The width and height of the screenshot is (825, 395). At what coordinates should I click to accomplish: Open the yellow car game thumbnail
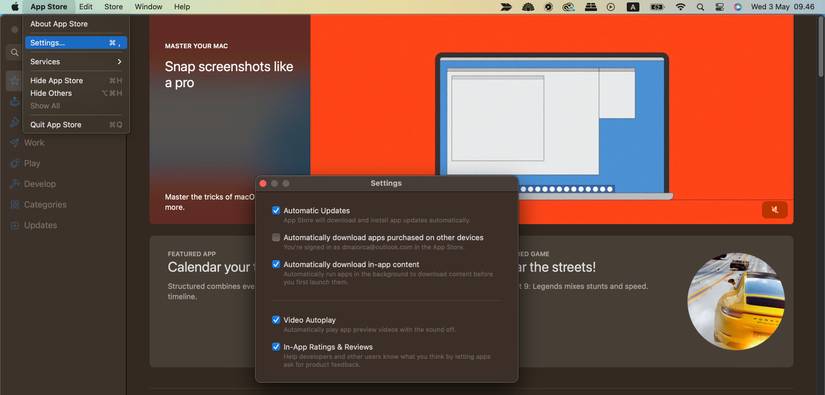pos(736,301)
